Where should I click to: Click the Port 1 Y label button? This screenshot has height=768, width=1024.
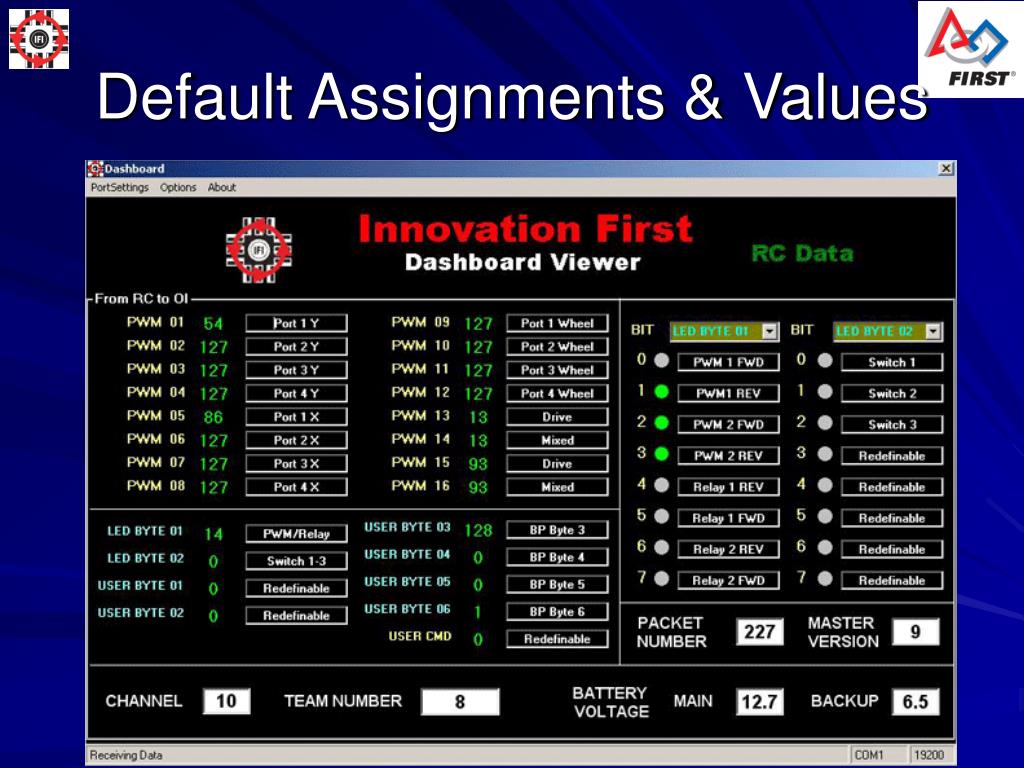(x=296, y=323)
